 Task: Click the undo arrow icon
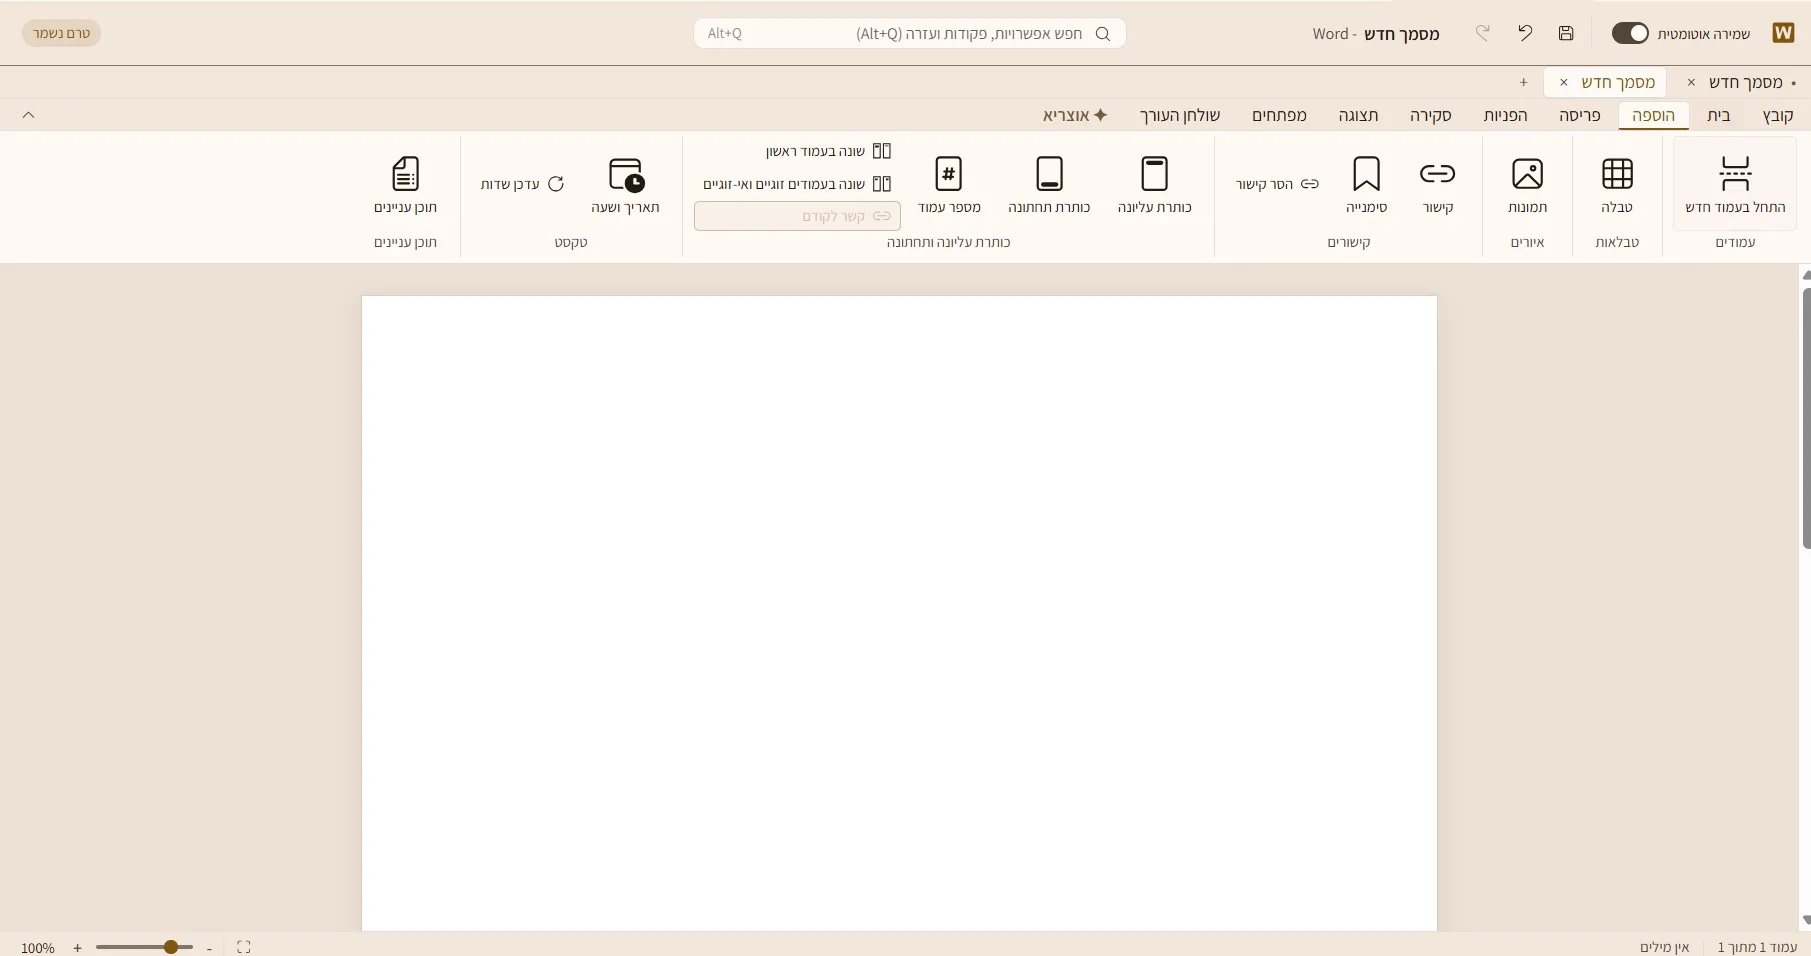(x=1525, y=33)
